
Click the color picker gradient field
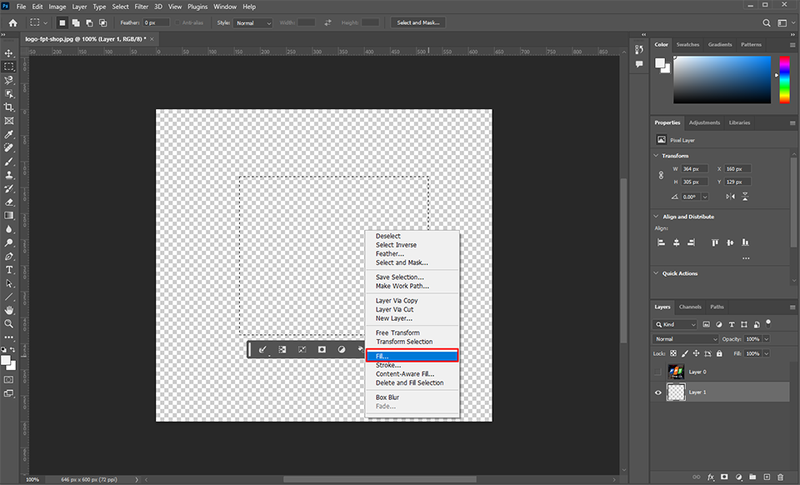point(722,80)
